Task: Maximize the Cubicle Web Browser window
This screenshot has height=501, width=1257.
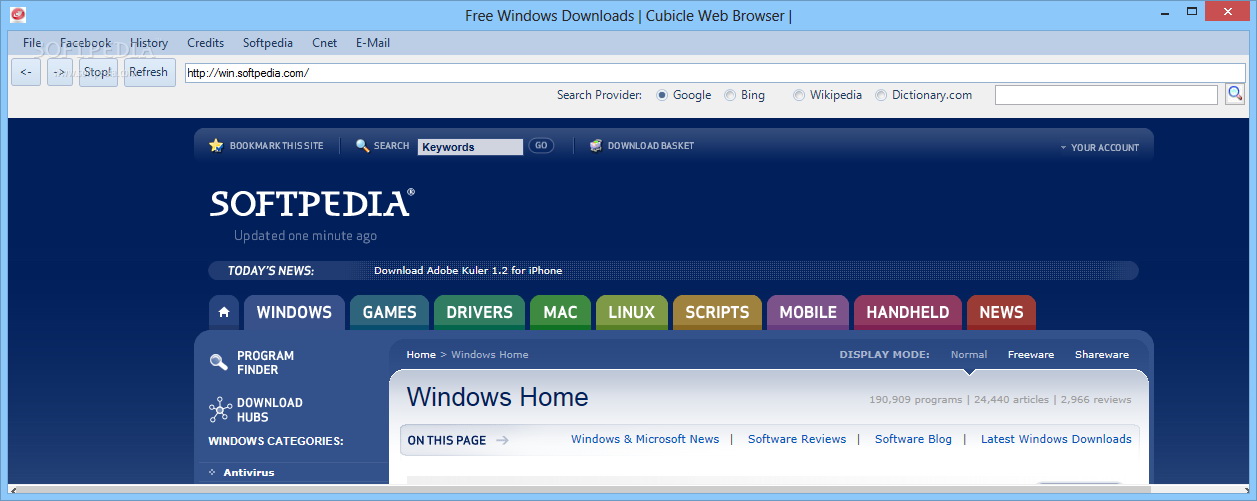Action: point(1192,13)
